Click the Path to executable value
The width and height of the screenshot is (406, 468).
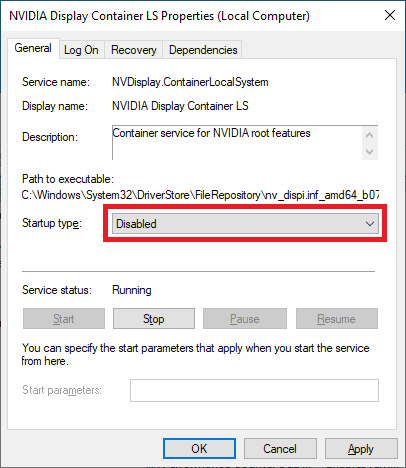coord(200,195)
